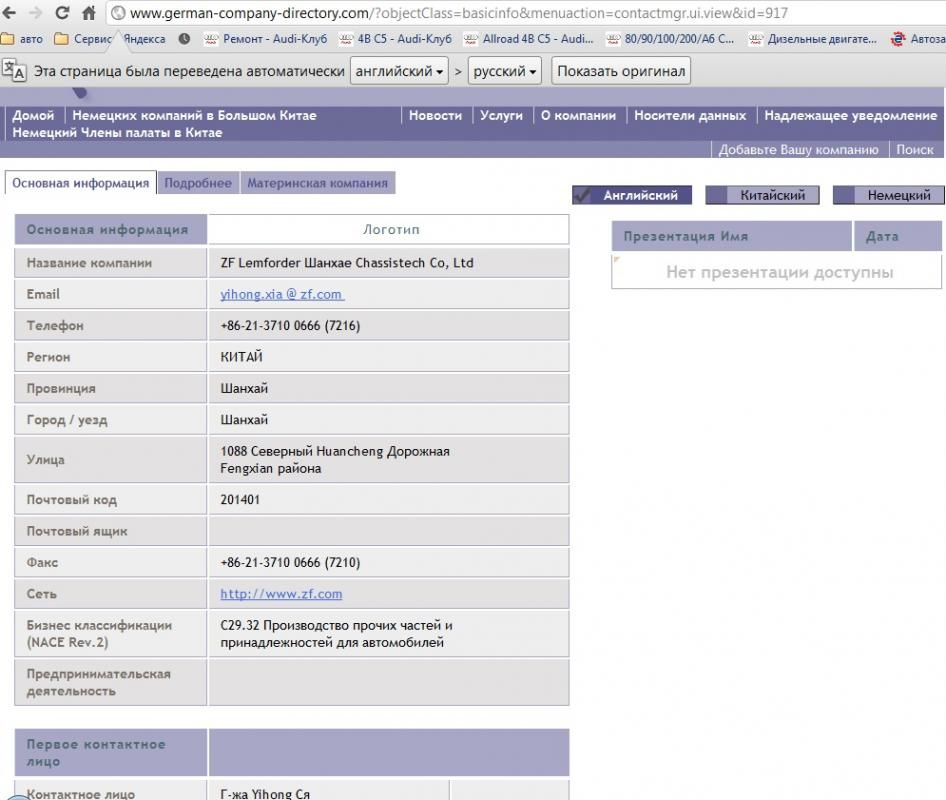Click postal code value '201401'
Viewport: 946px width, 800px height.
click(240, 500)
